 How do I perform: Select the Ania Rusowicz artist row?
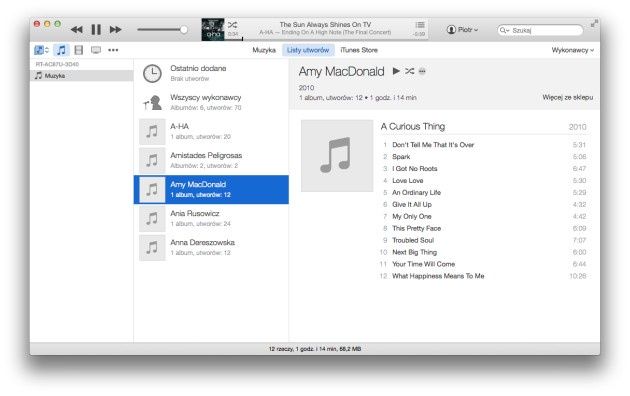(211, 218)
